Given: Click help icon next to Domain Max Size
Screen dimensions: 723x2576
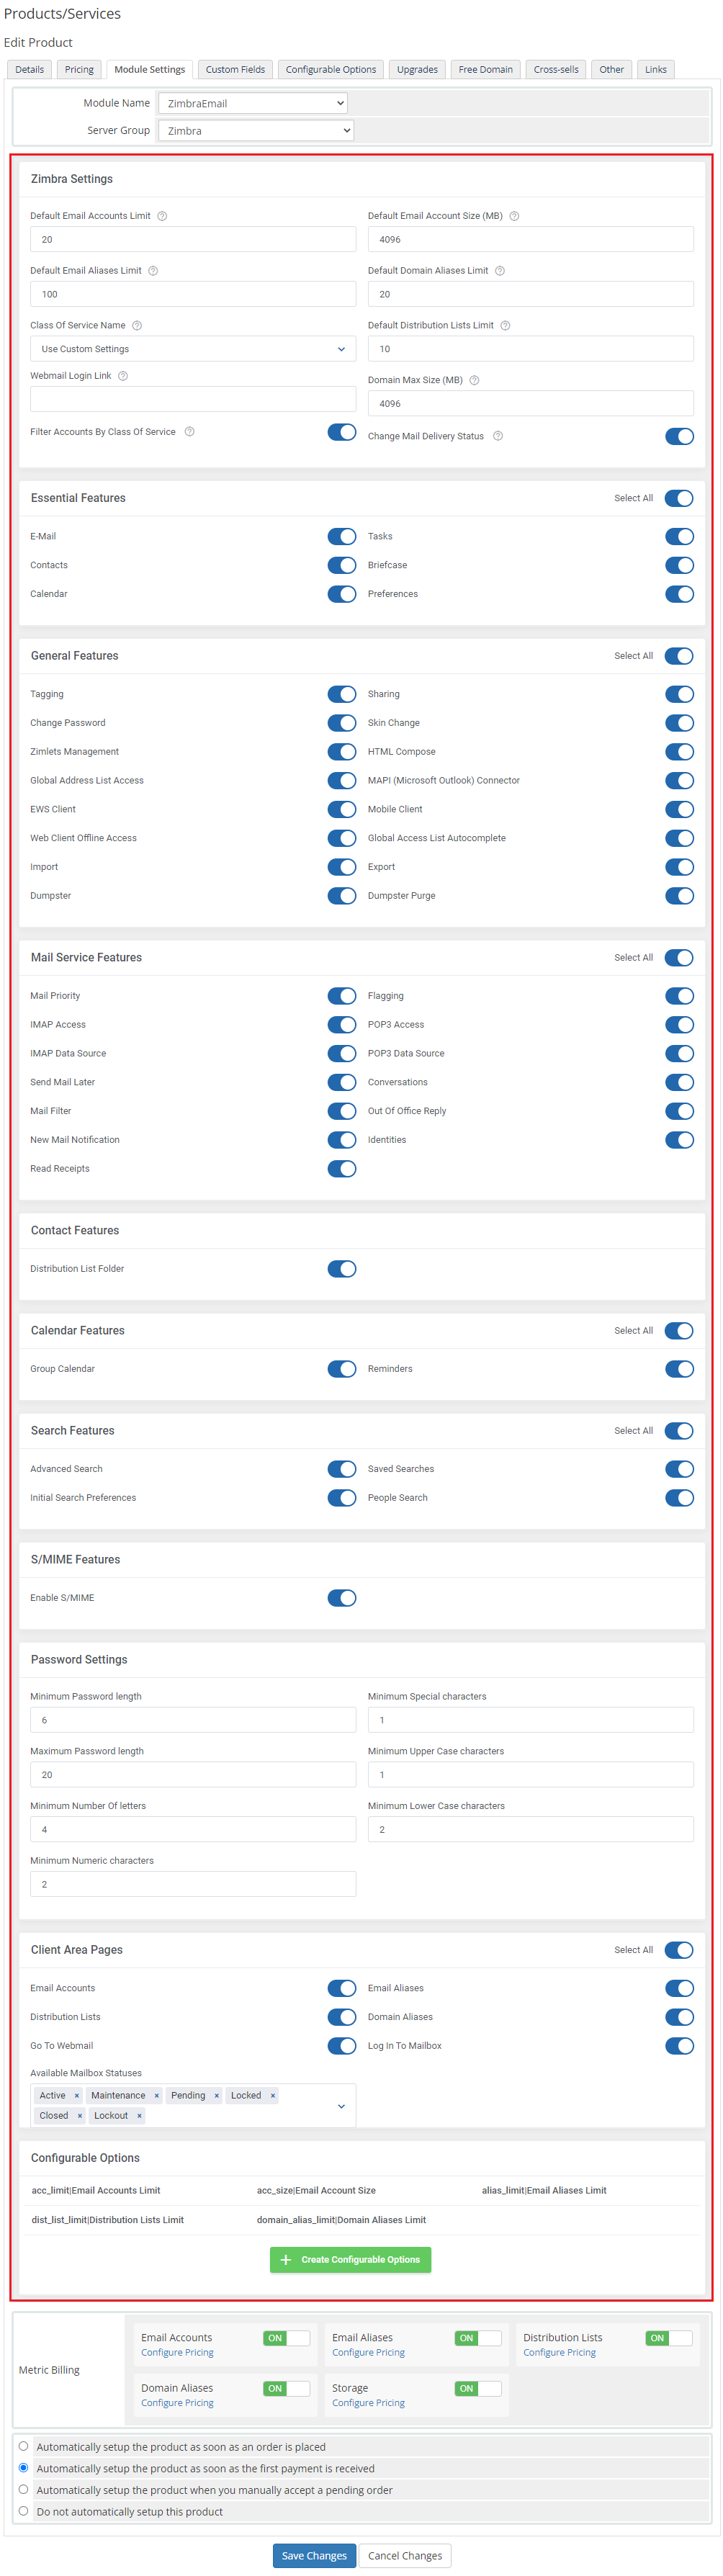Looking at the screenshot, I should (x=474, y=380).
